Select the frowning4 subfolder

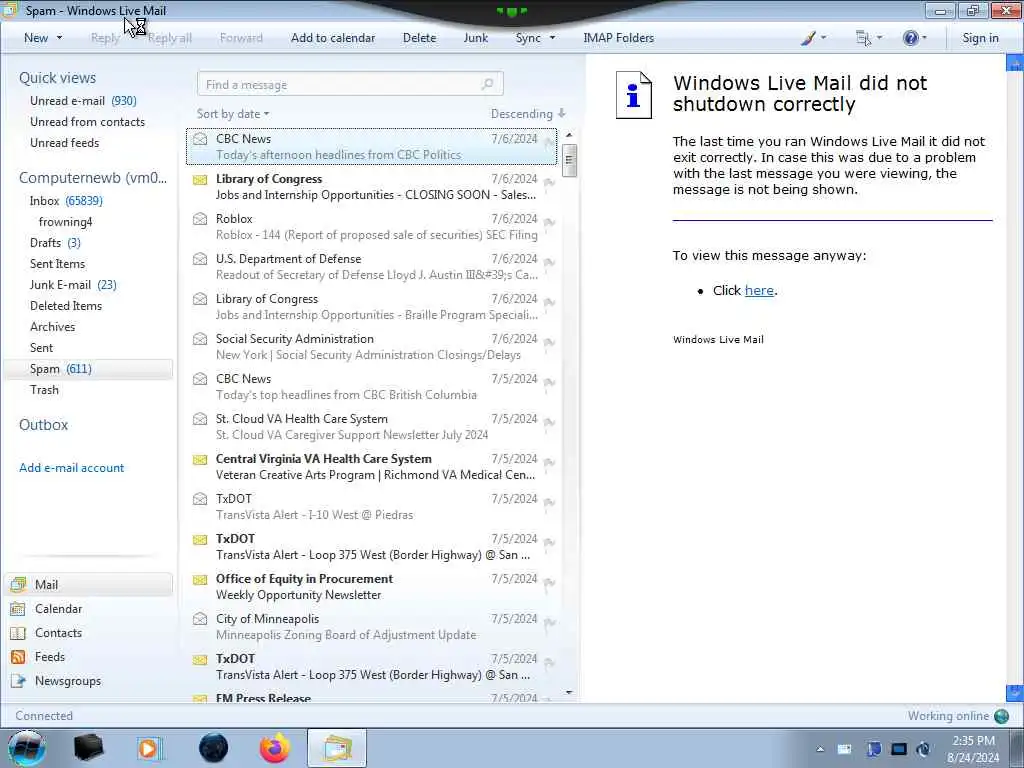(65, 222)
